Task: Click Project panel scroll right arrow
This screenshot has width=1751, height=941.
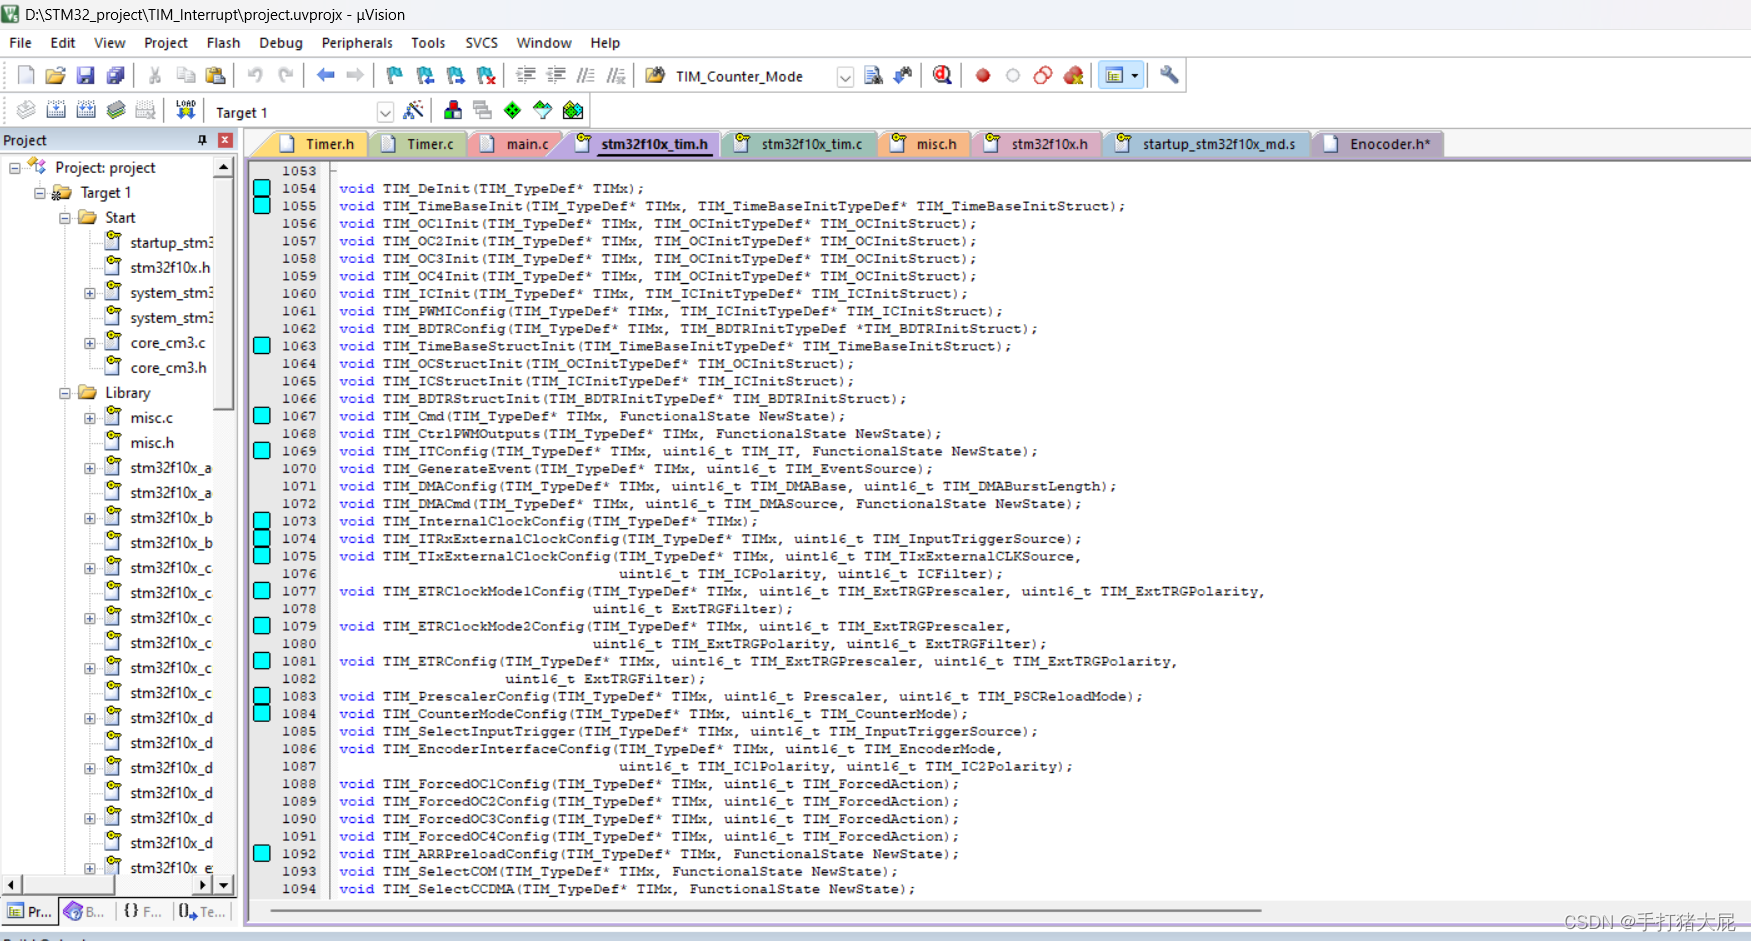Action: [x=203, y=884]
